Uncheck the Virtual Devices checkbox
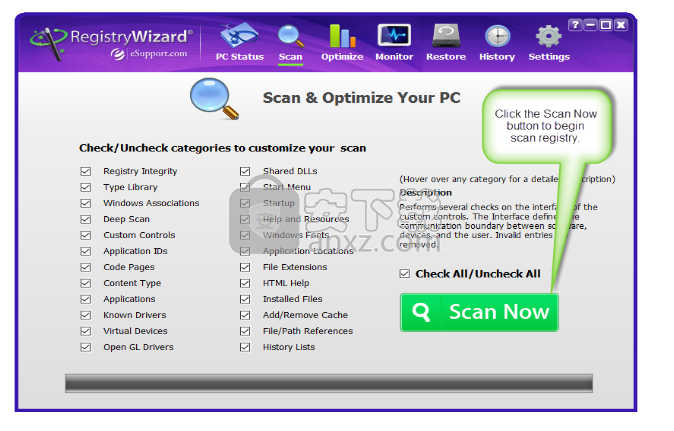Image resolution: width=674 pixels, height=431 pixels. pos(86,331)
